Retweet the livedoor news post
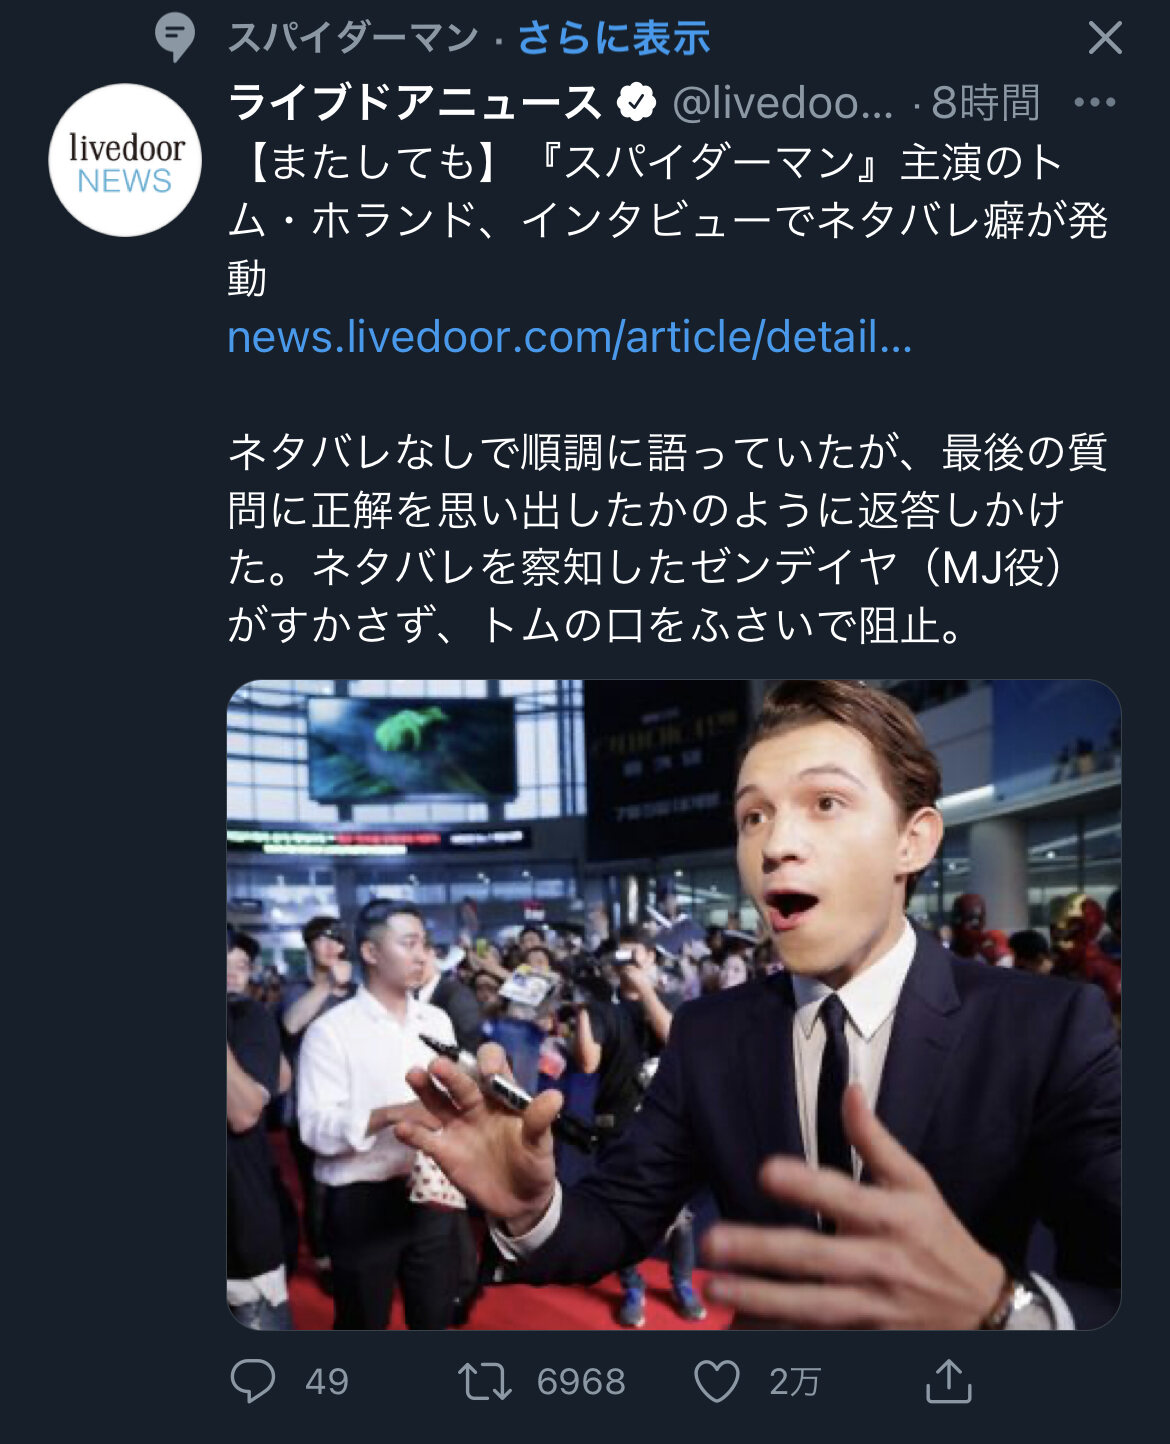1170x1444 pixels. coord(485,1382)
